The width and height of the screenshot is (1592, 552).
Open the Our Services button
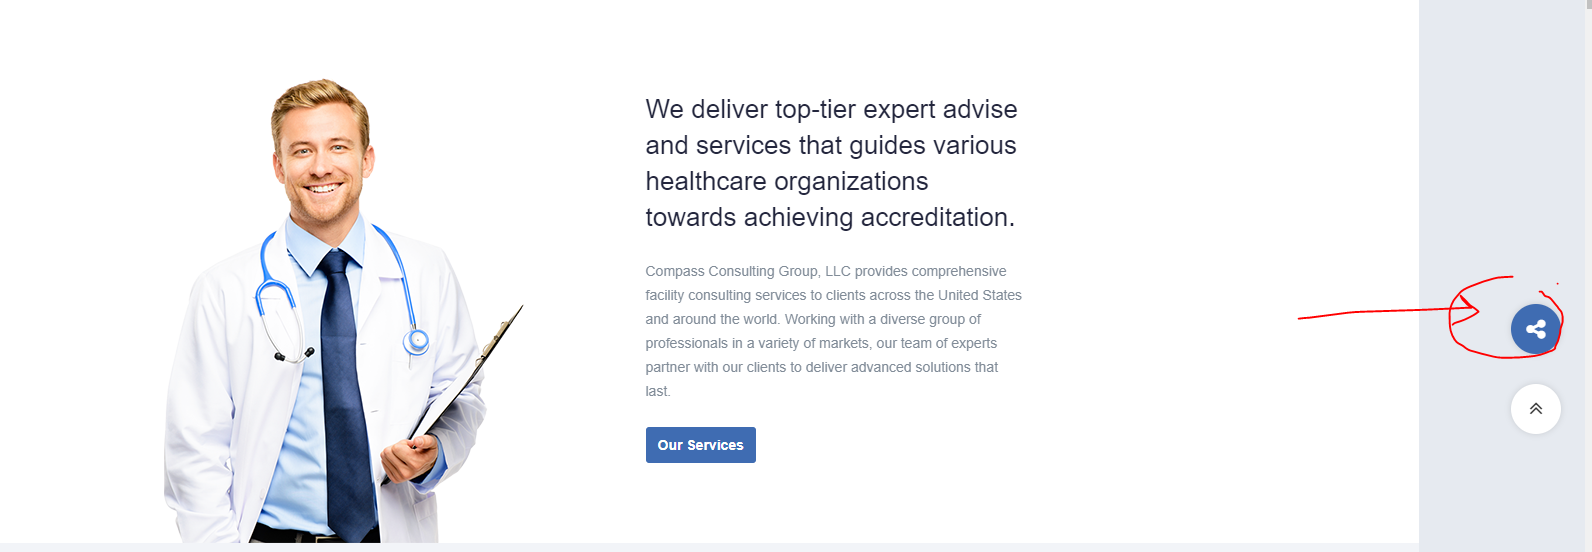click(700, 445)
